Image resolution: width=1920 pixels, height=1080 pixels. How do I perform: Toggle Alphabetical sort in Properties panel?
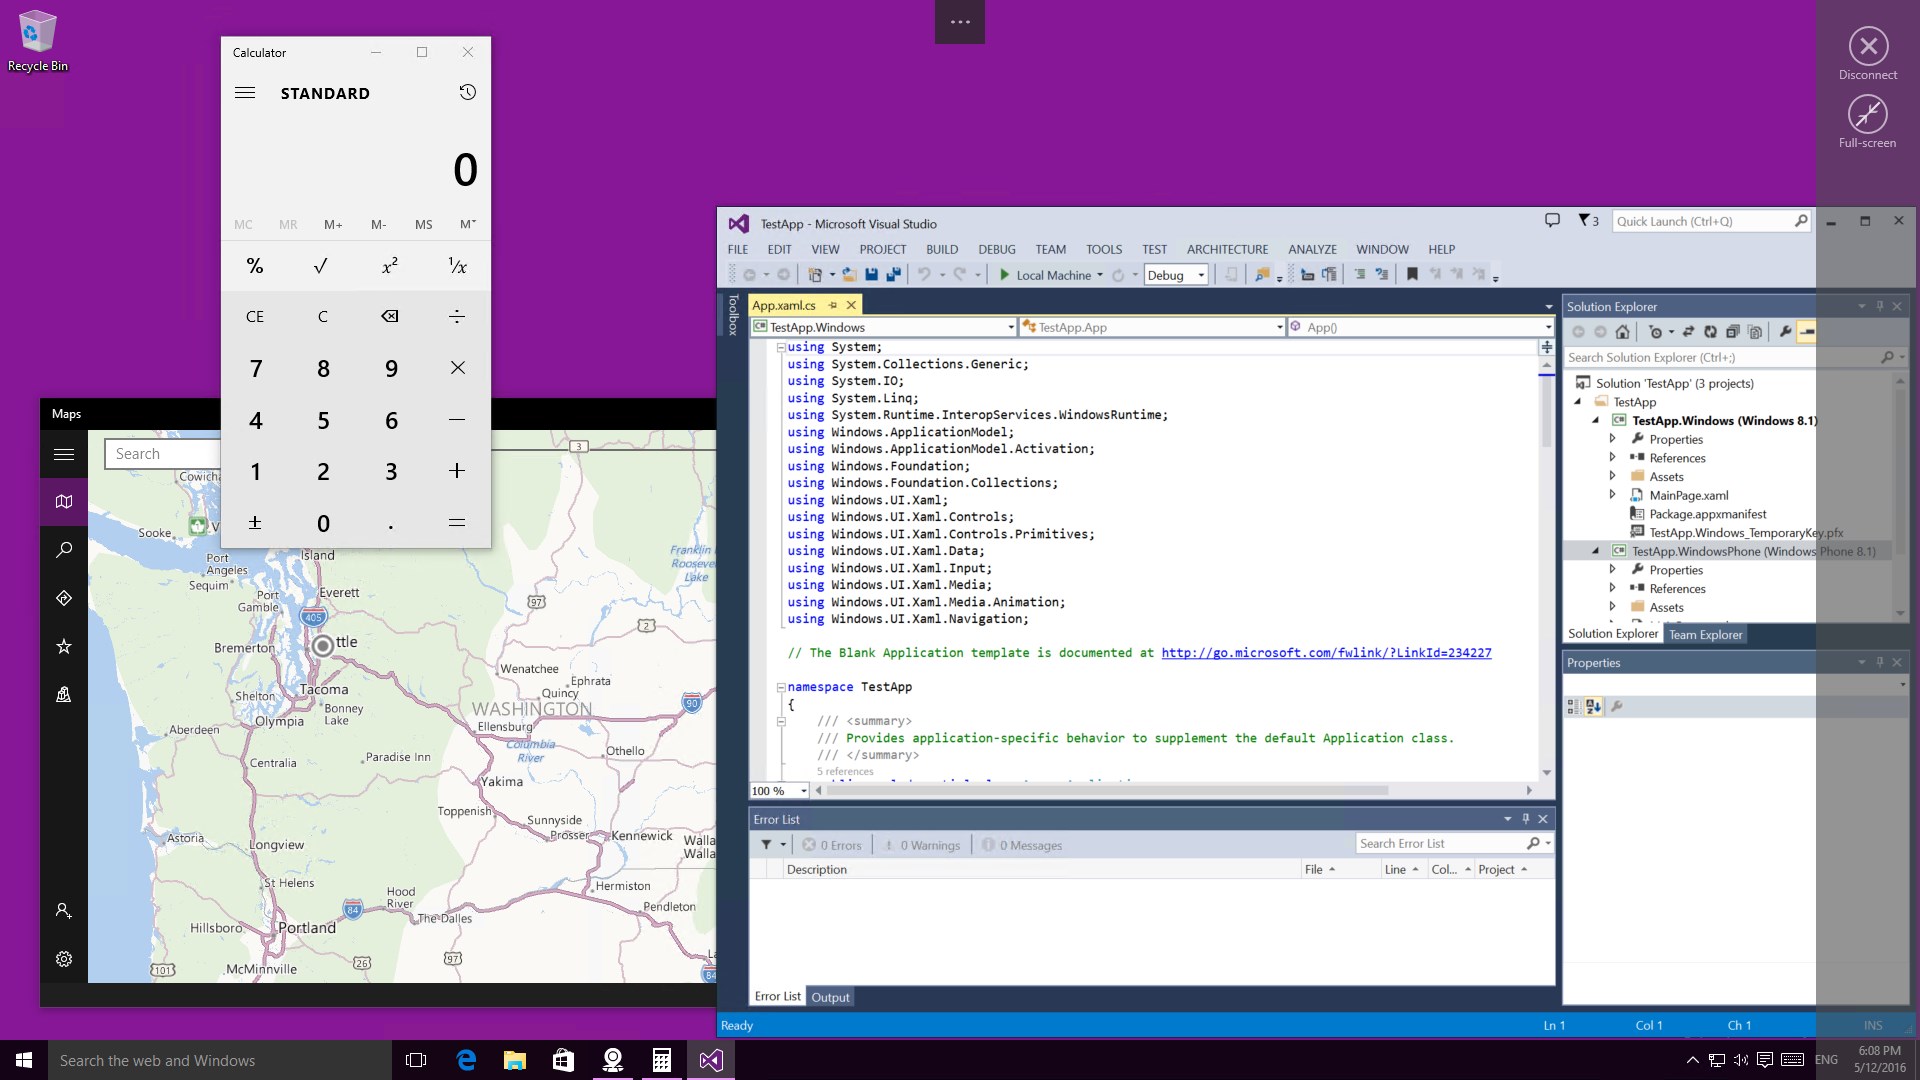(1593, 707)
